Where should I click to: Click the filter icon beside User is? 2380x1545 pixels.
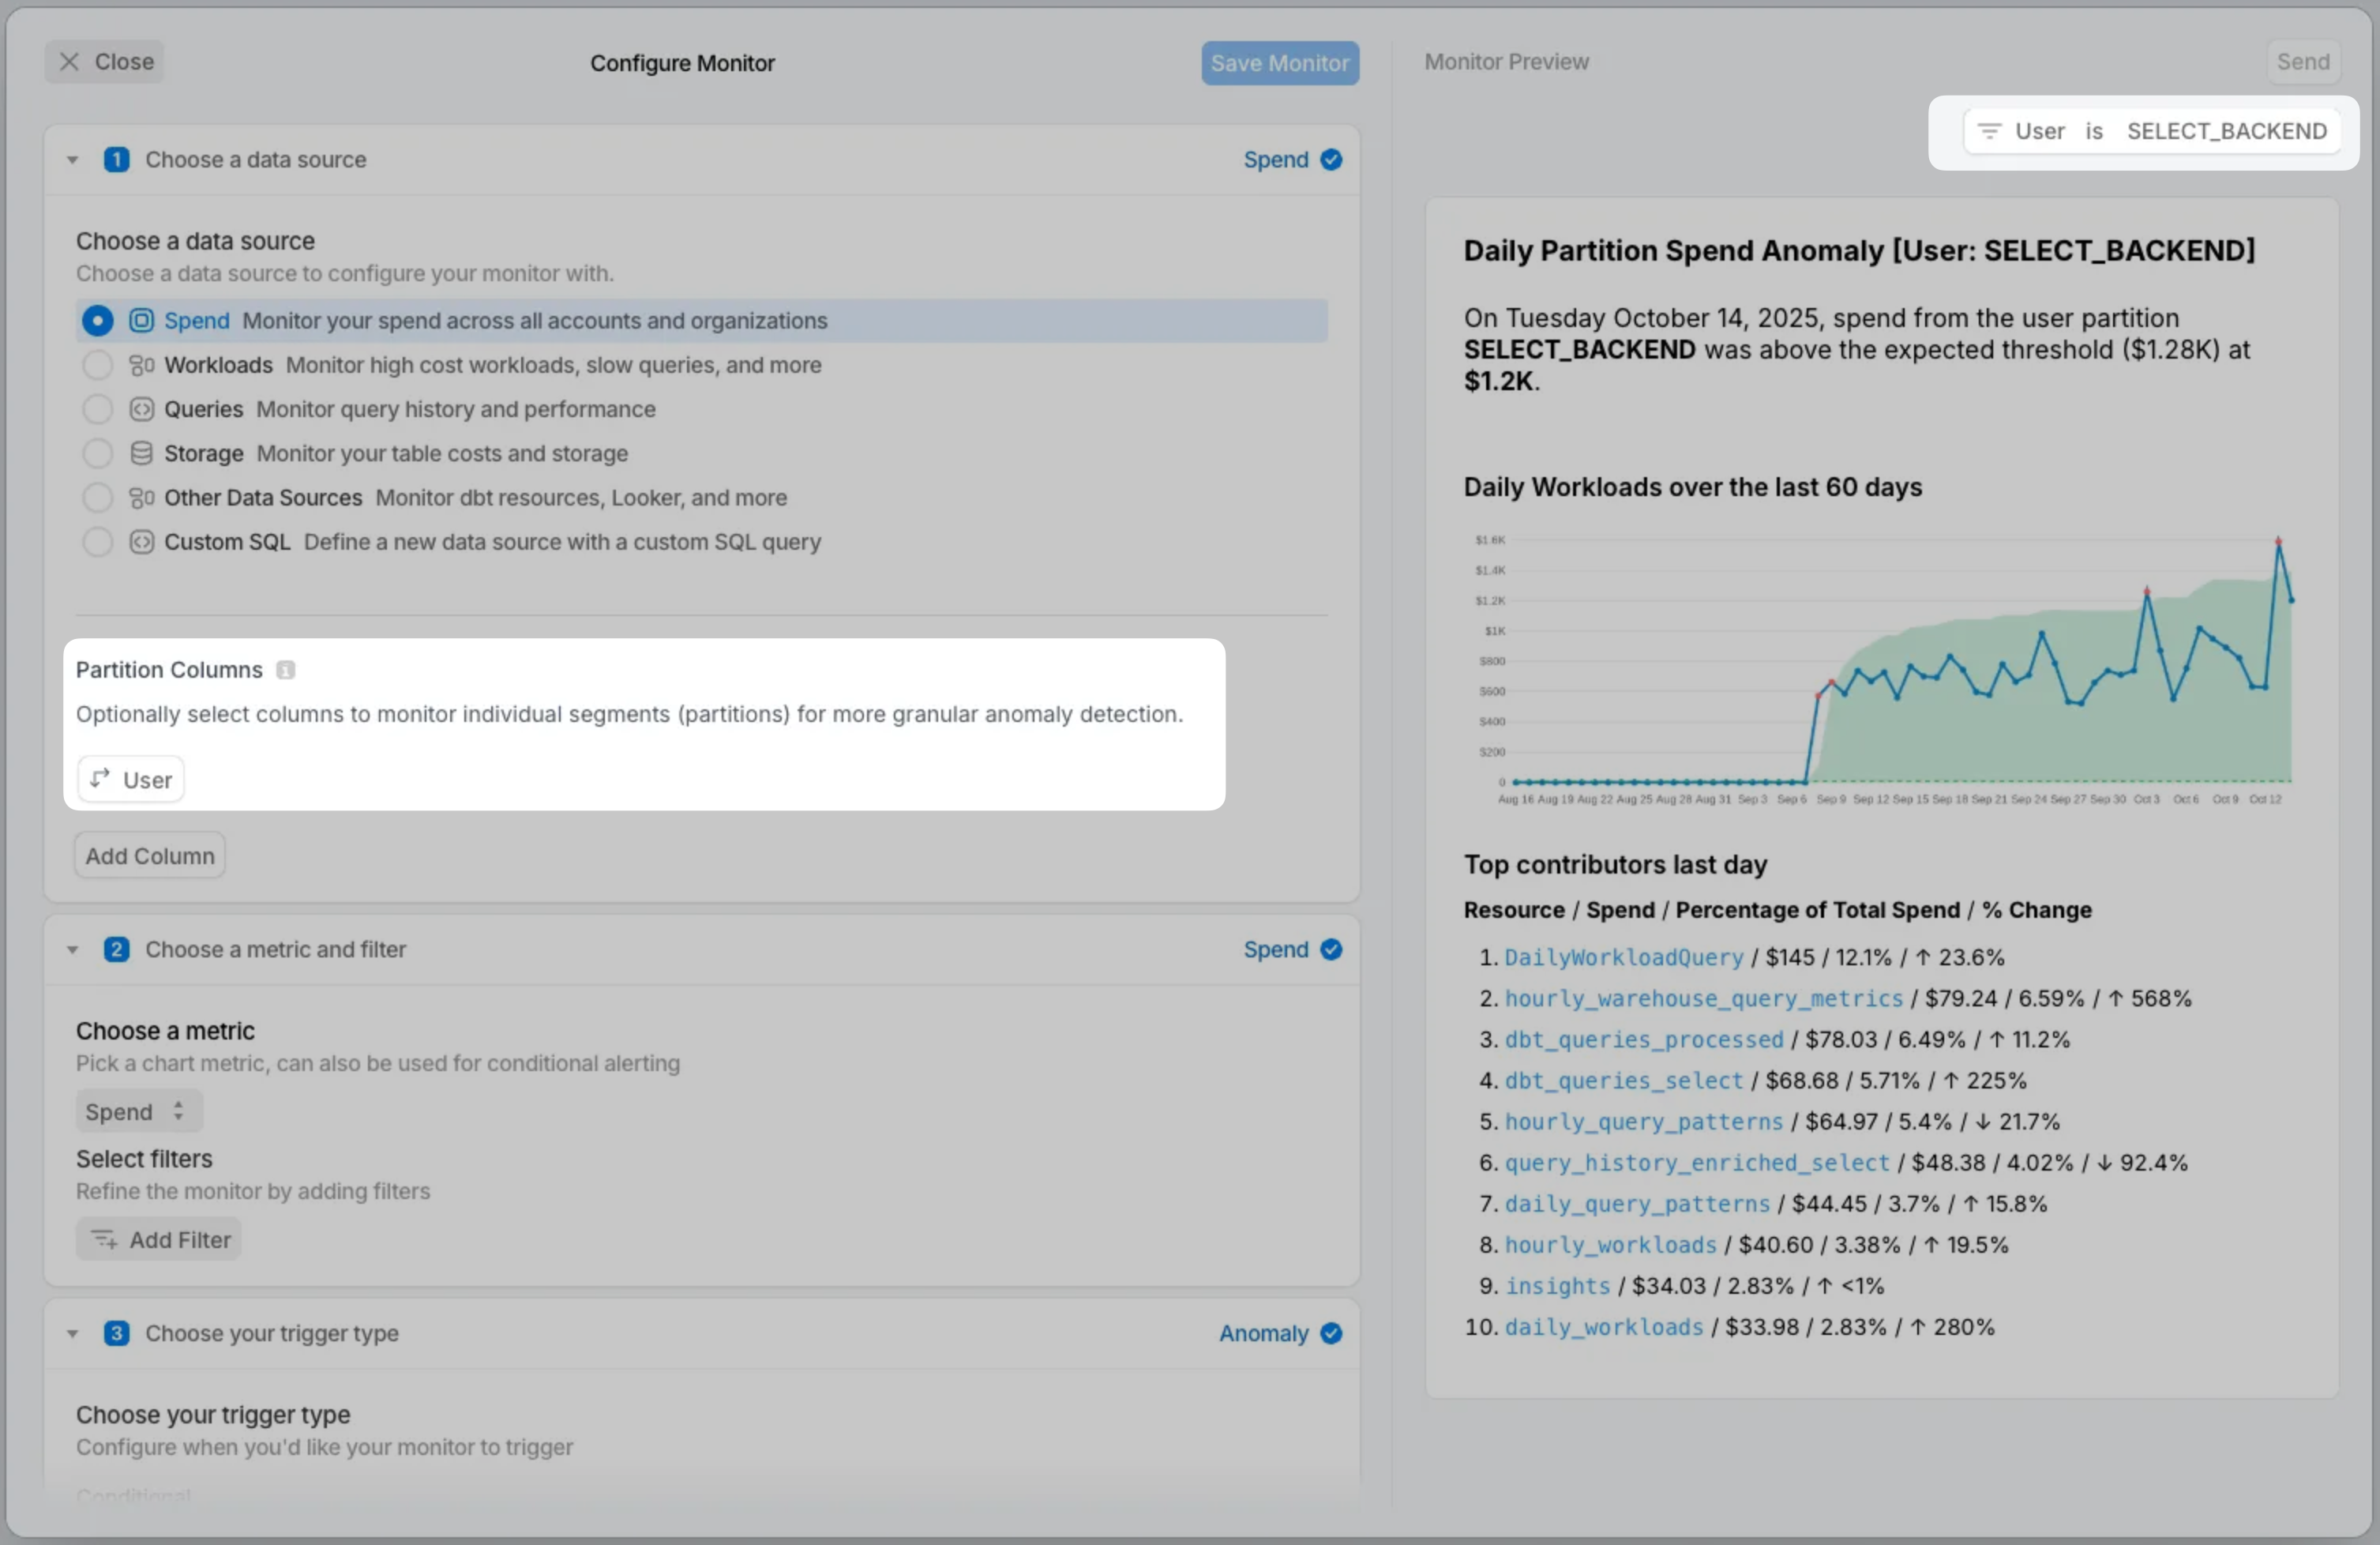point(1989,131)
